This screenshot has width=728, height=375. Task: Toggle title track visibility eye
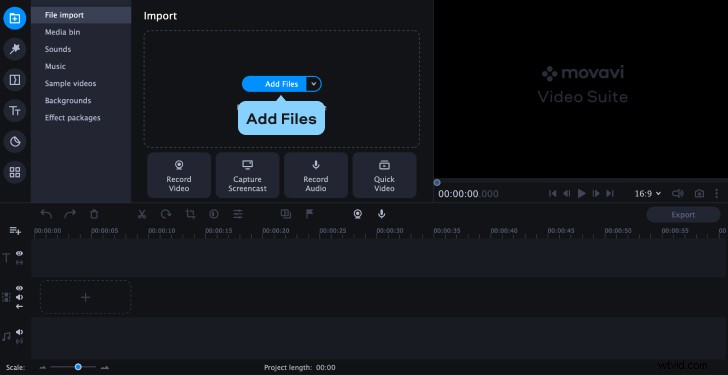(20, 253)
